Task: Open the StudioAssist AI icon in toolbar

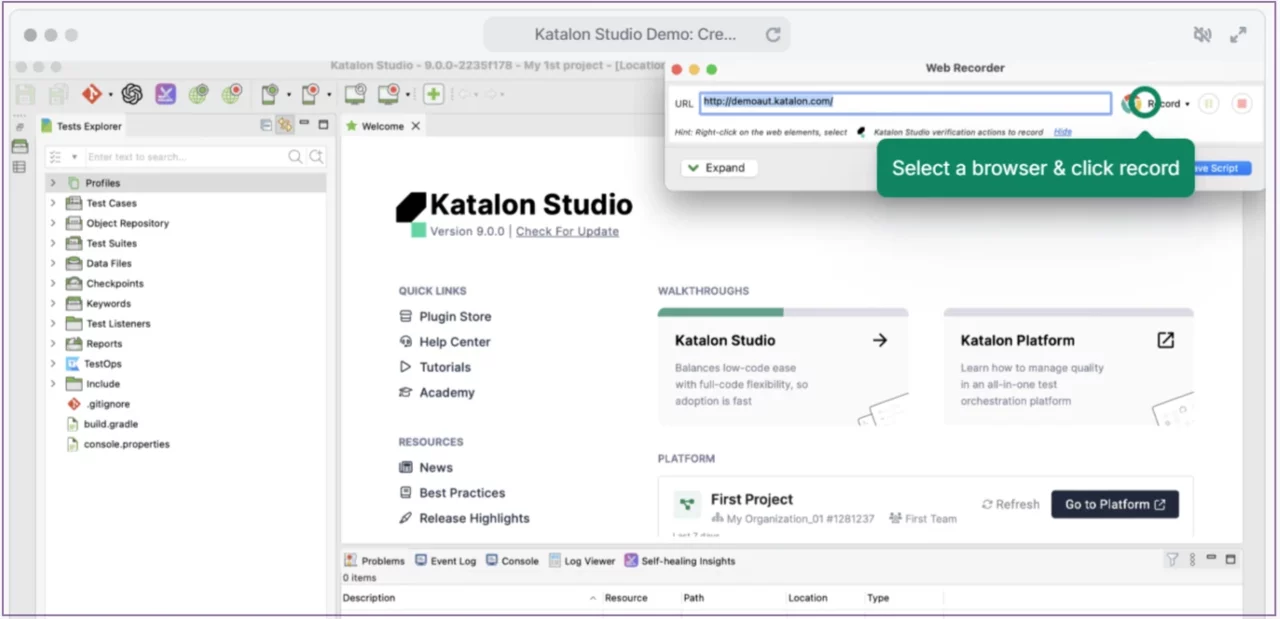Action: pyautogui.click(x=130, y=94)
